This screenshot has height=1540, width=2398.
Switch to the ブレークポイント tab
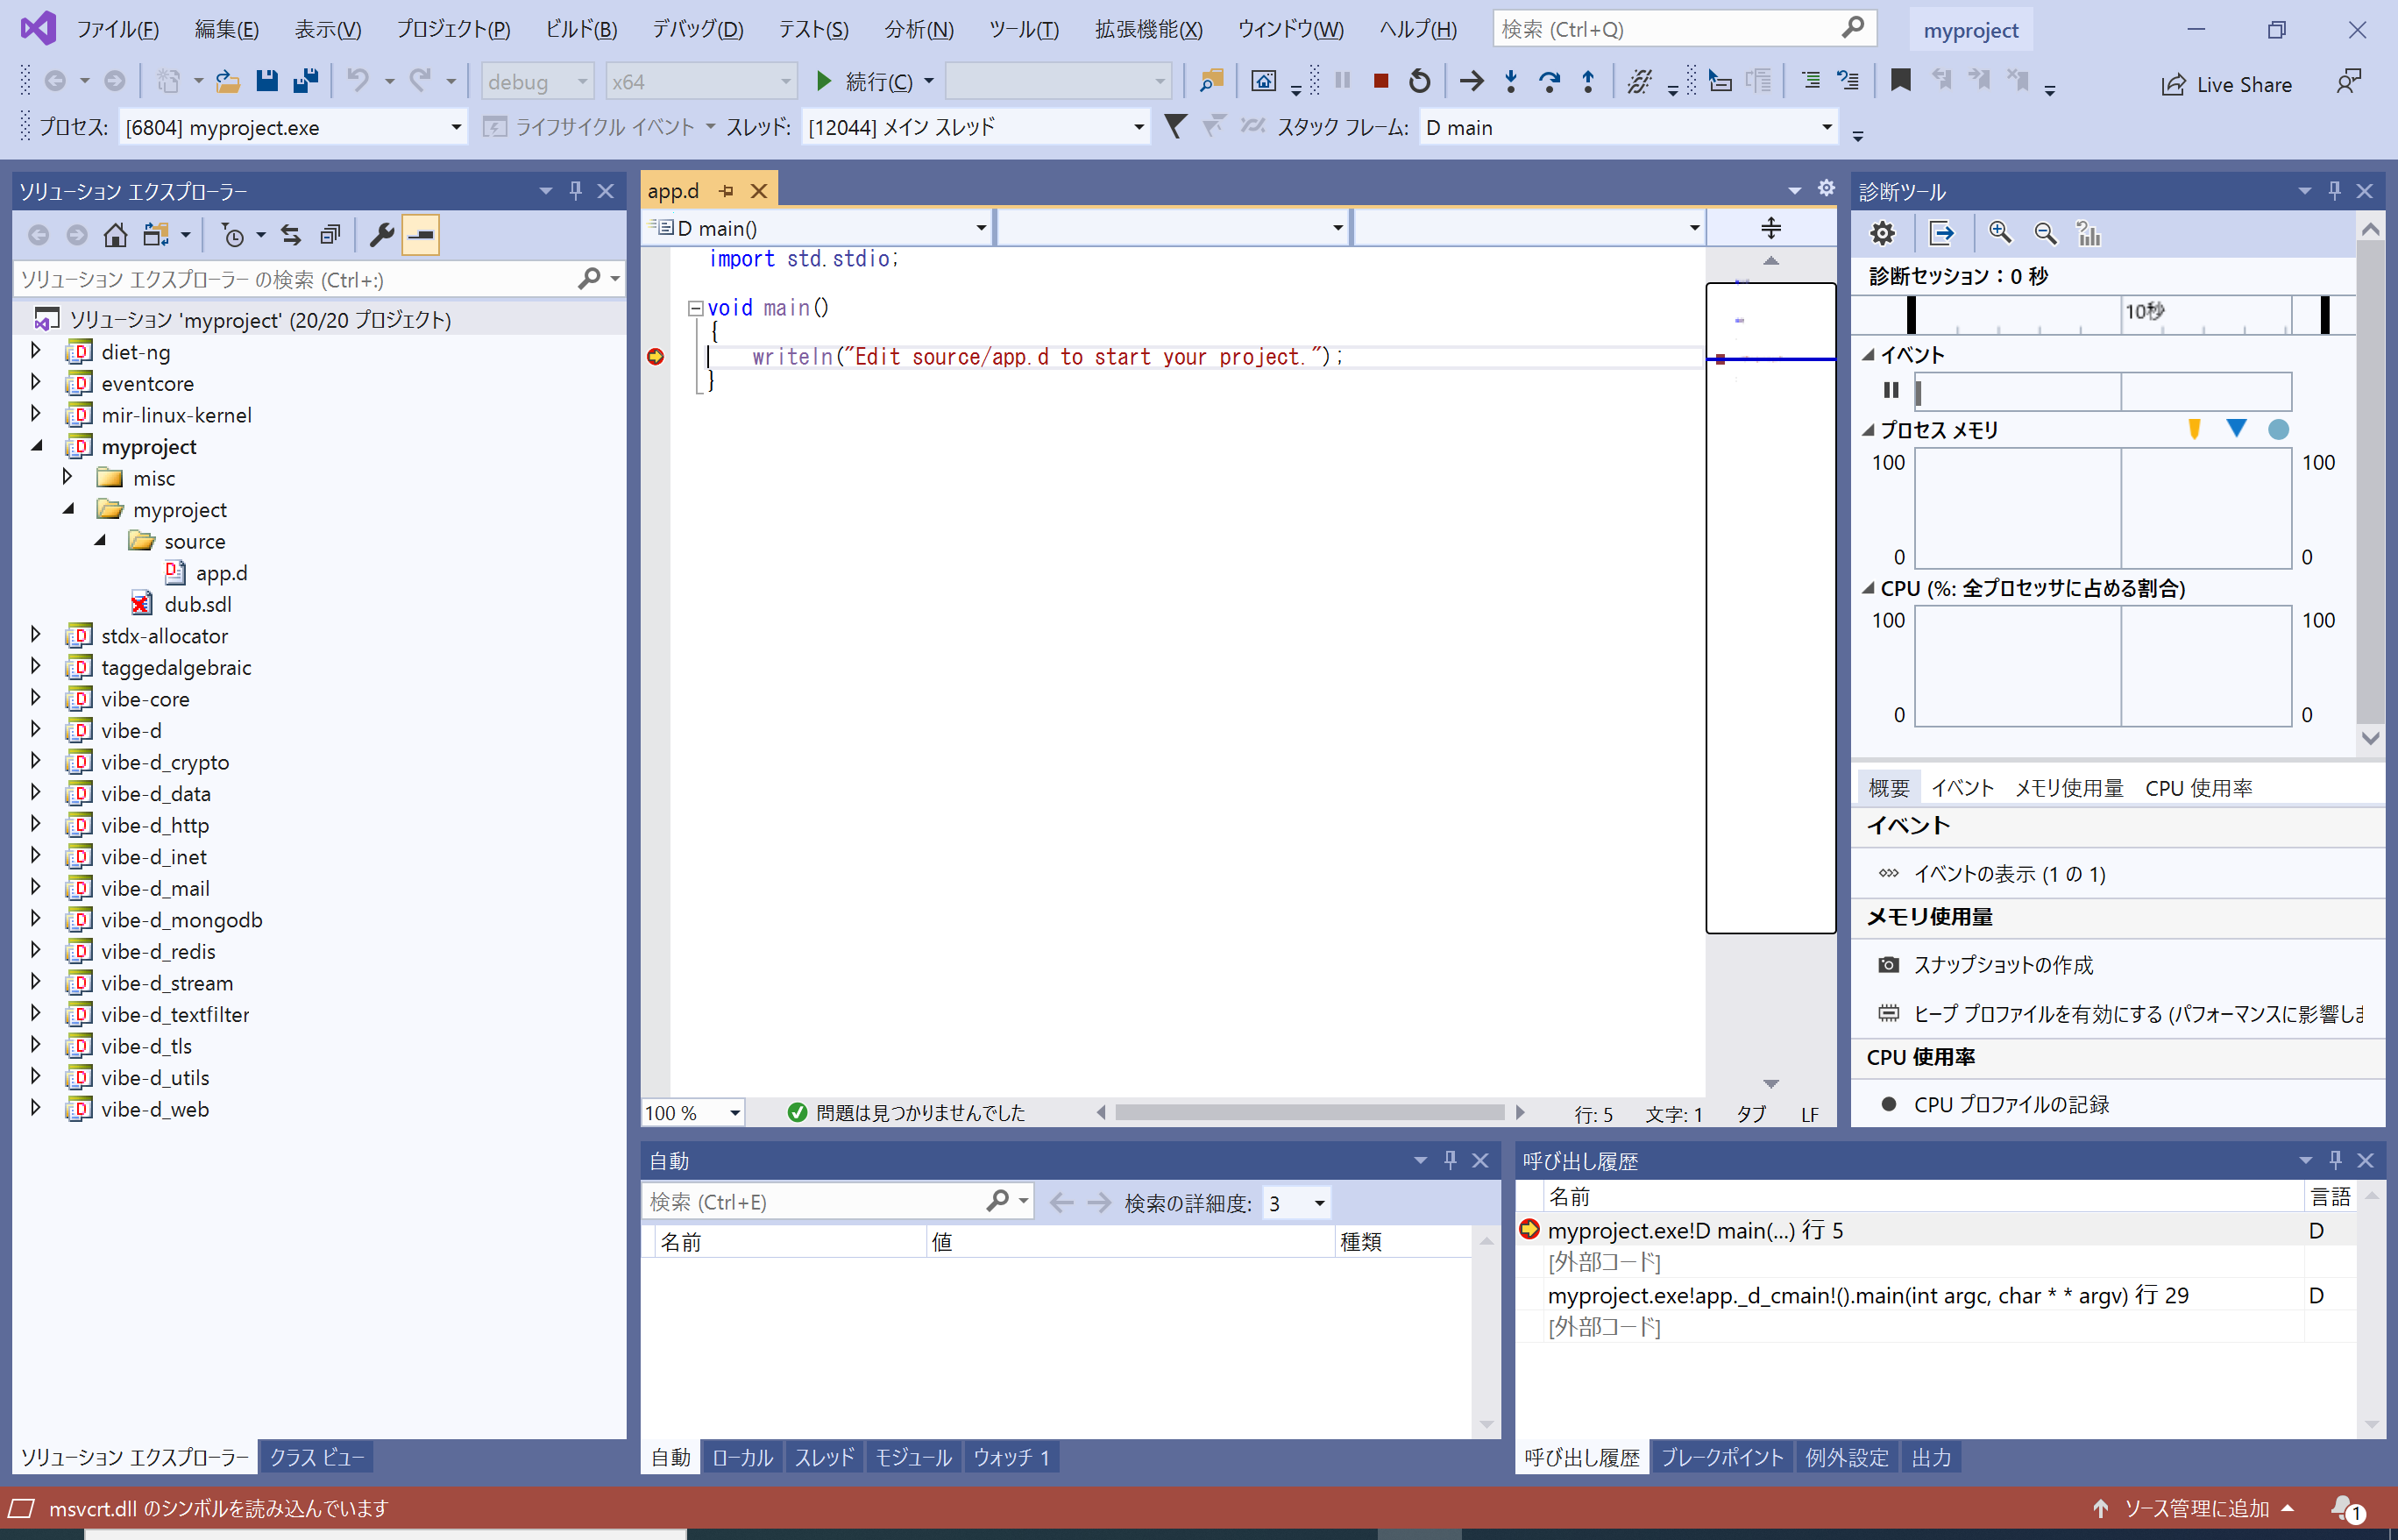point(1722,1457)
